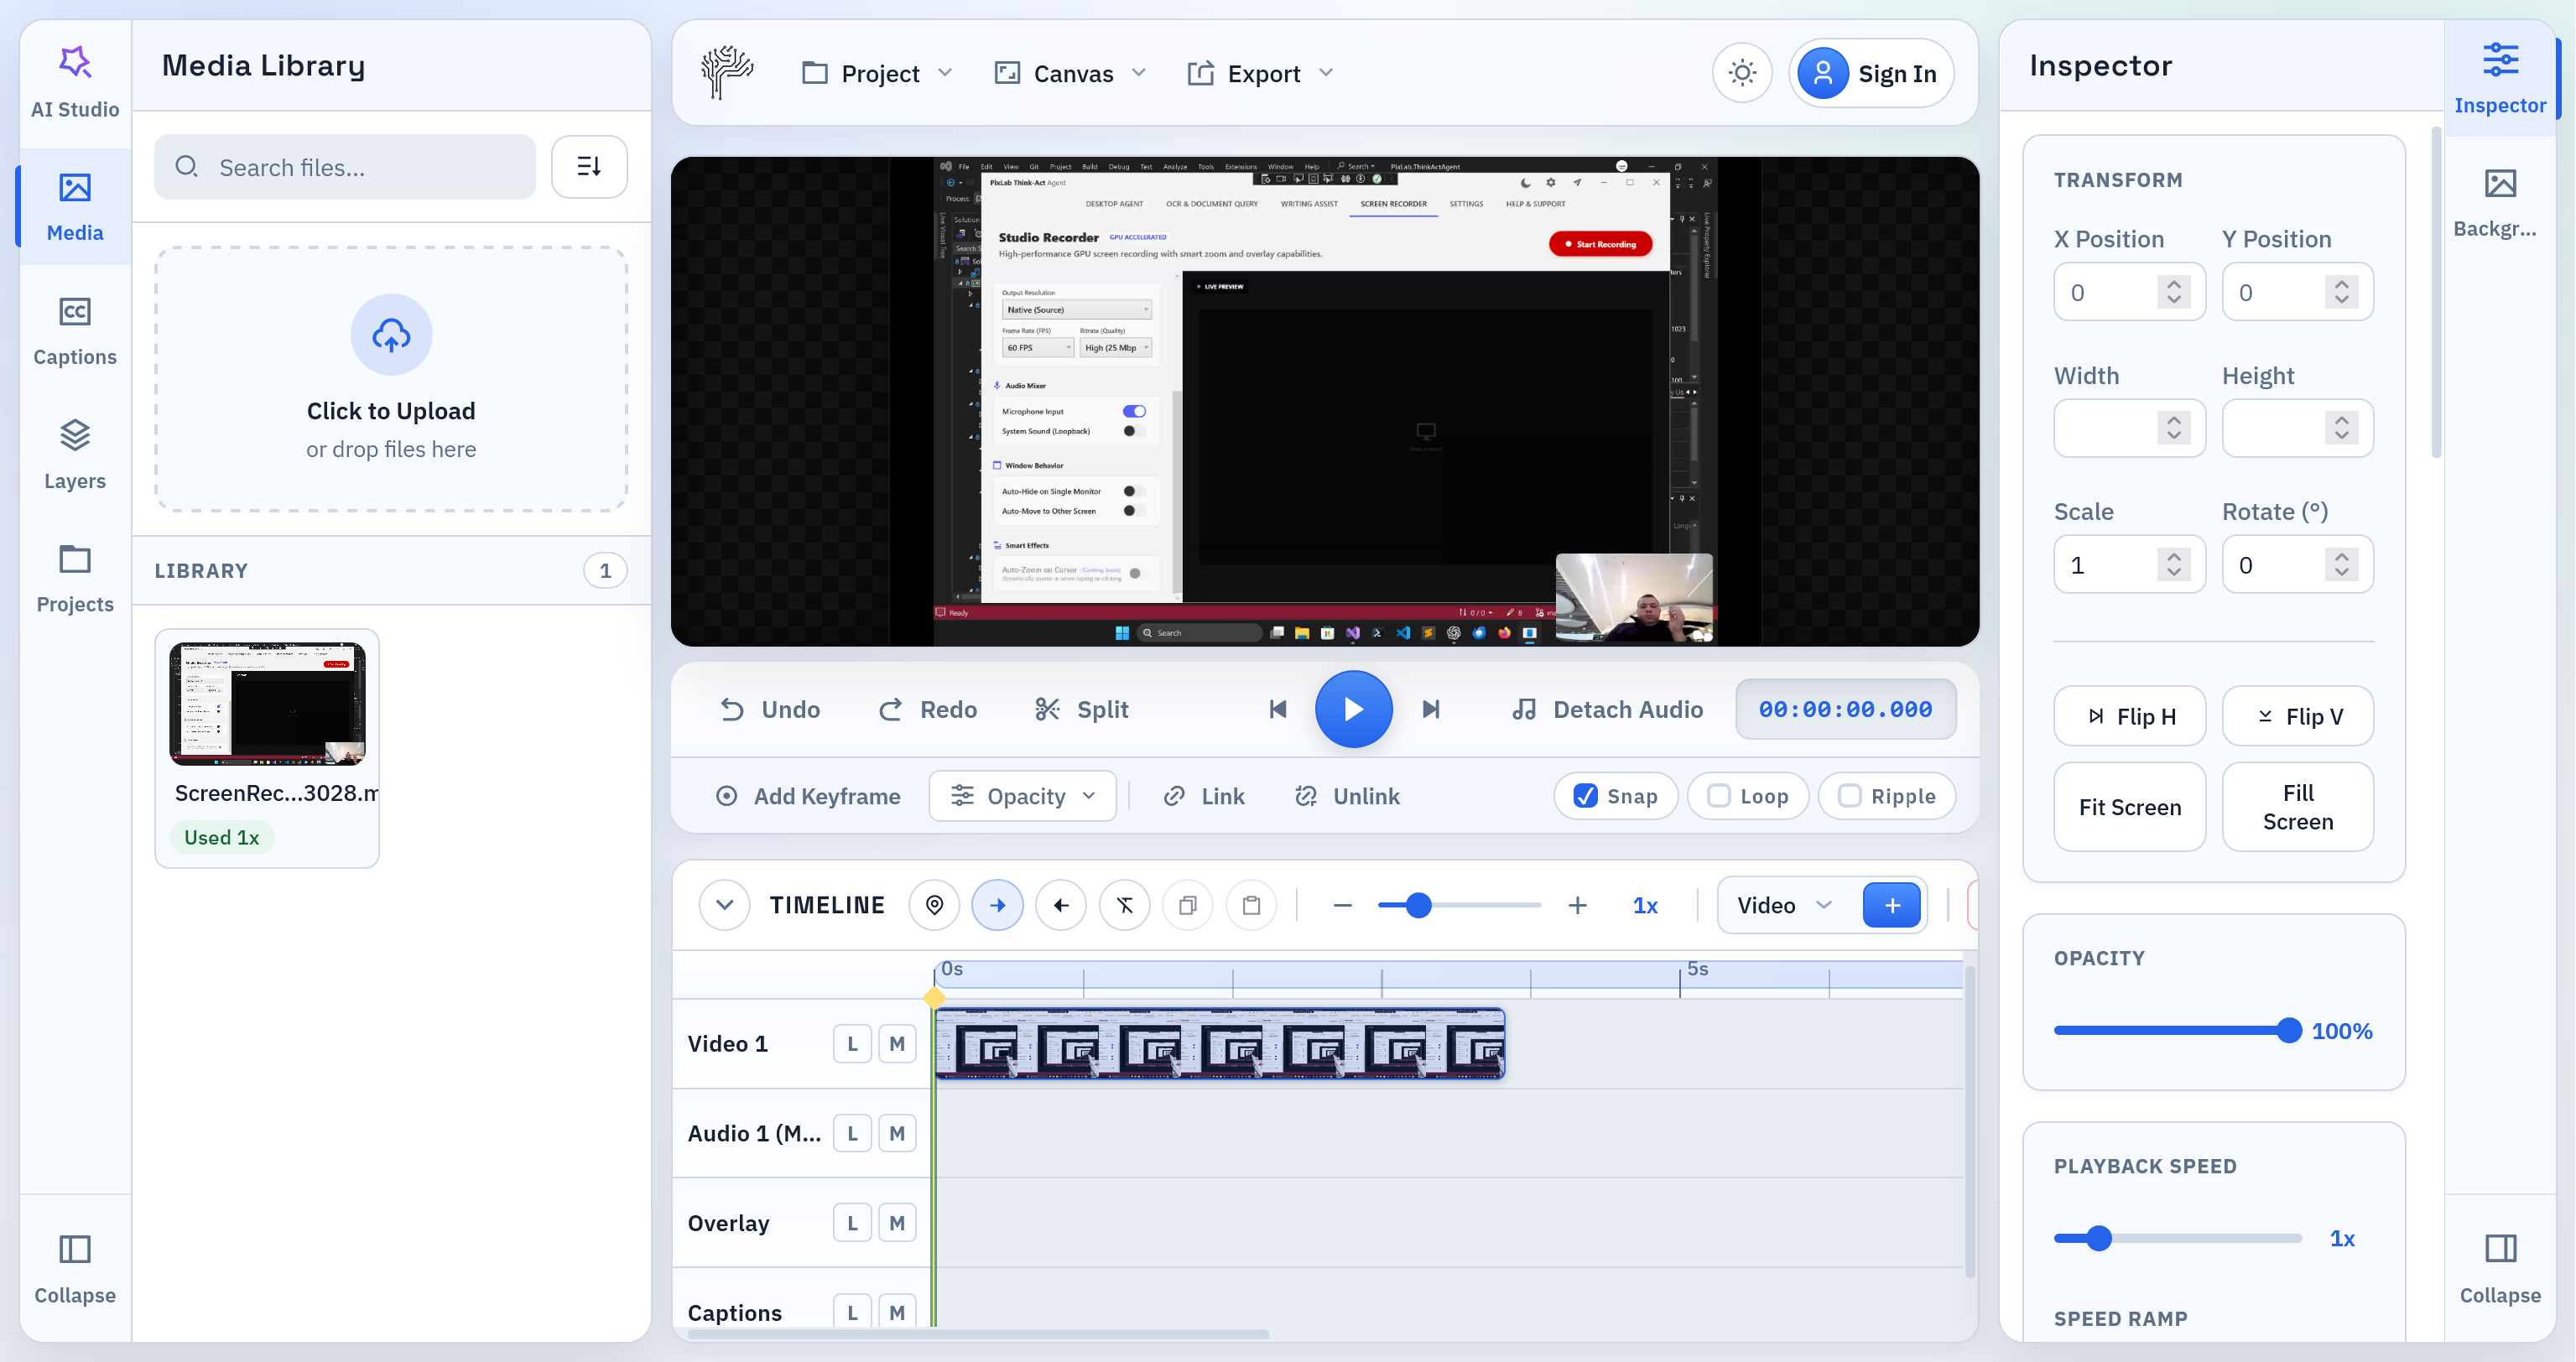Click the timeline paste clipboard icon
The width and height of the screenshot is (2576, 1362).
(x=1251, y=905)
